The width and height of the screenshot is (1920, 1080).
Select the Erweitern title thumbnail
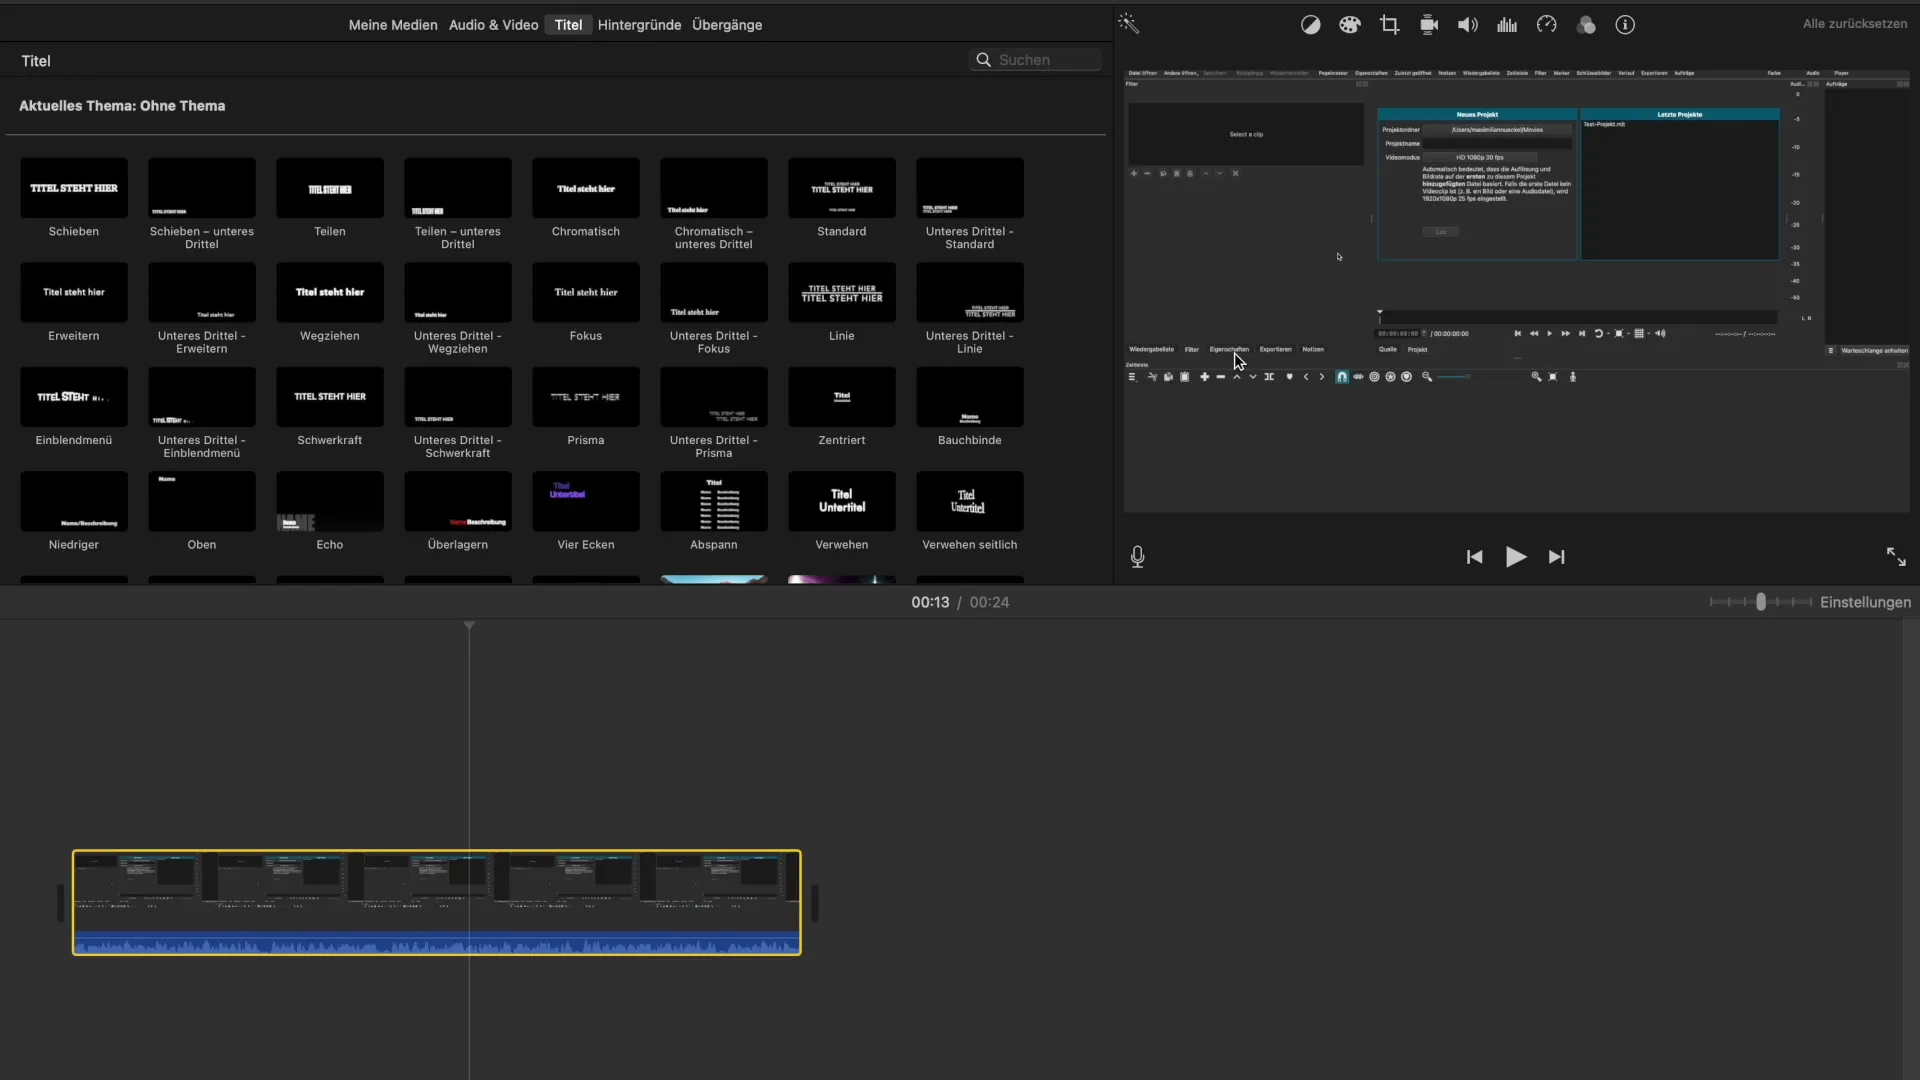pos(74,292)
